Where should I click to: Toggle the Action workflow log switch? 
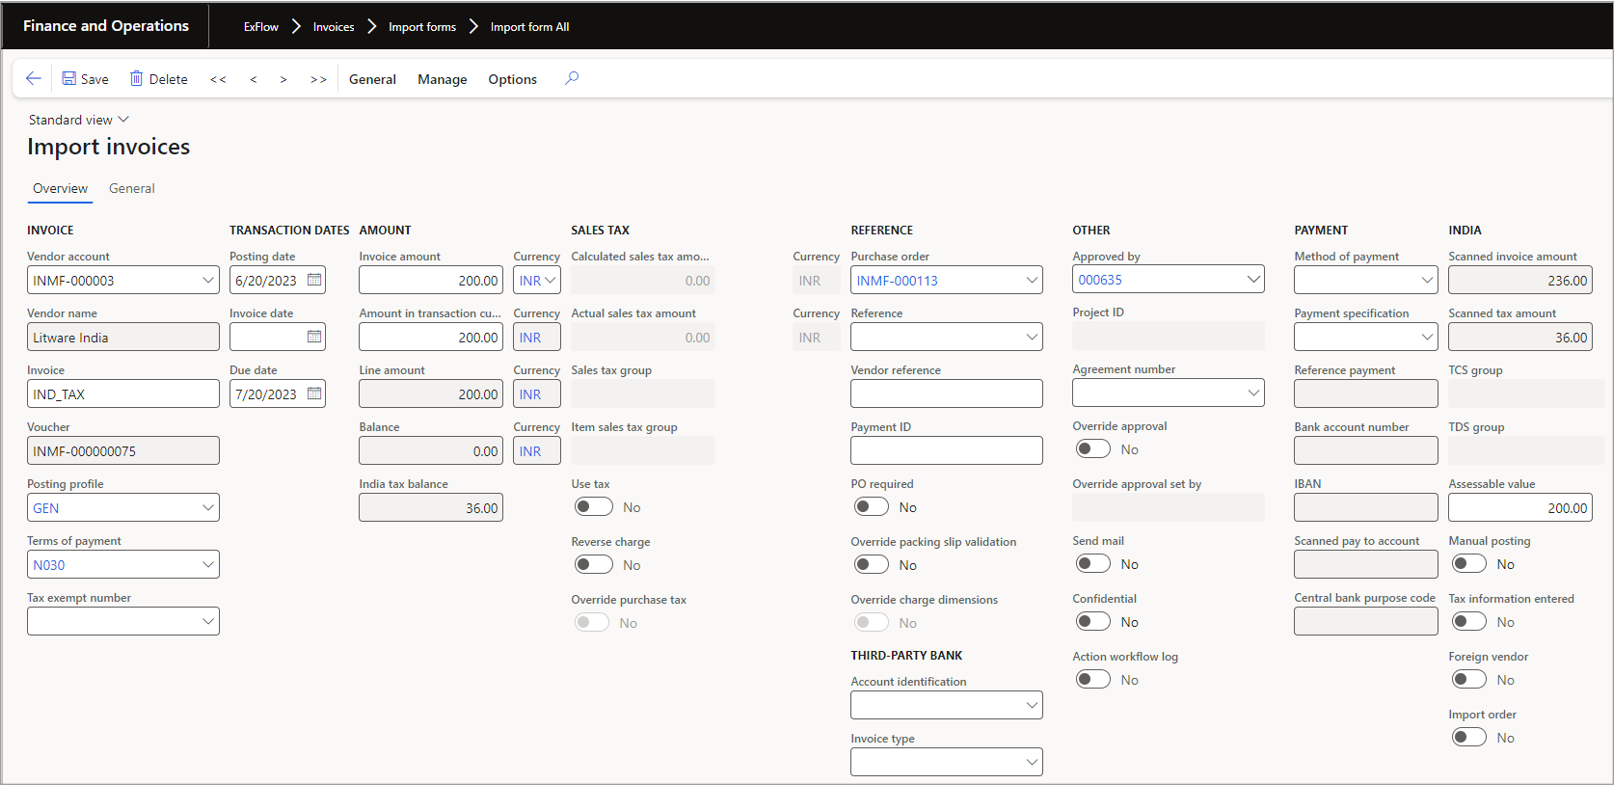pyautogui.click(x=1093, y=680)
